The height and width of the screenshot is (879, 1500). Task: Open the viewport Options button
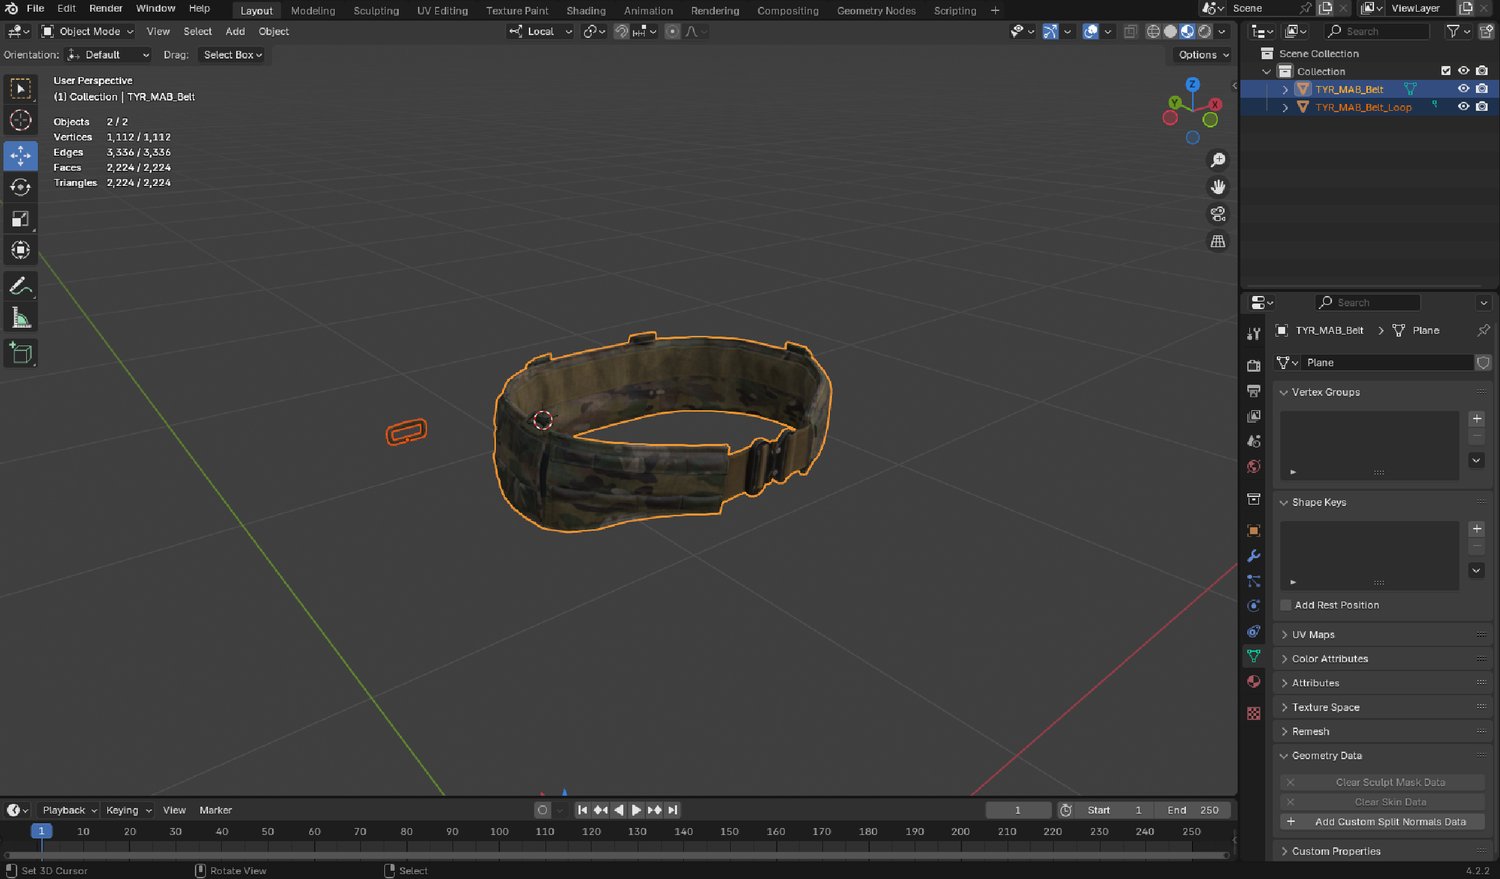point(1202,55)
